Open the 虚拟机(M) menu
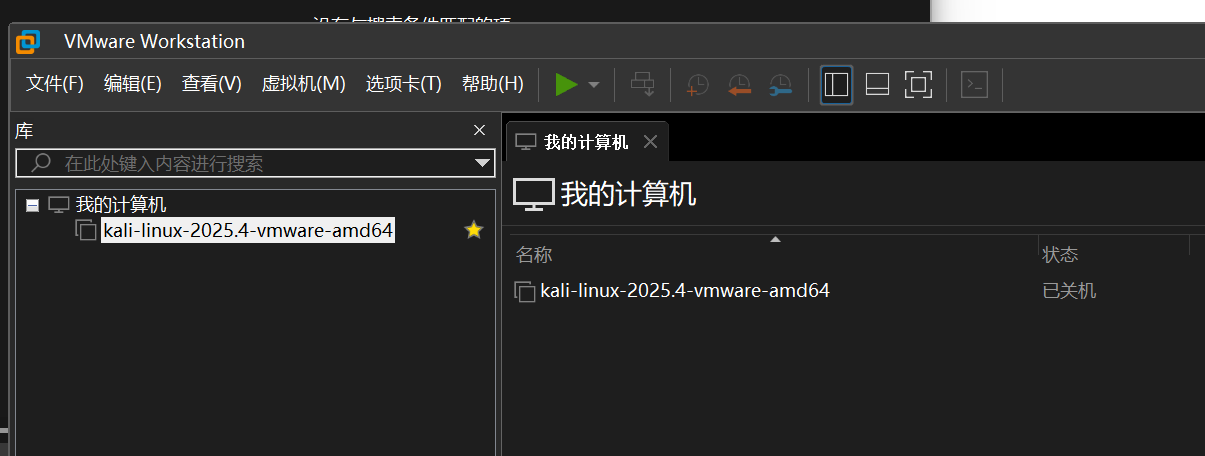The height and width of the screenshot is (456, 1205). (303, 84)
